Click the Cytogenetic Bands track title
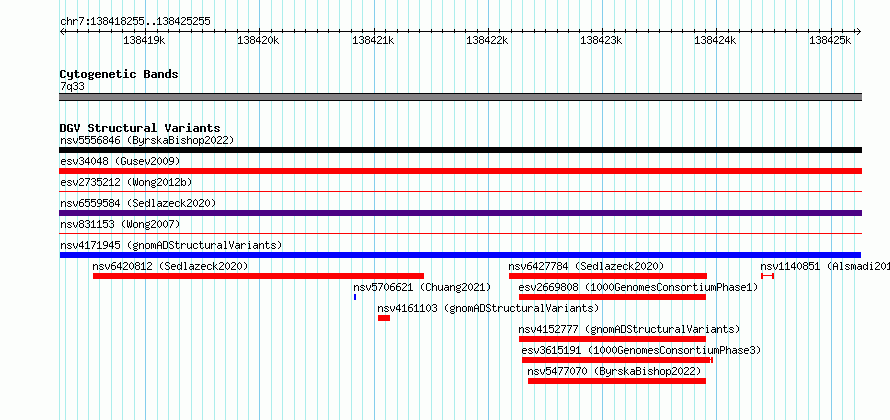This screenshot has height=420, width=890. (x=119, y=74)
